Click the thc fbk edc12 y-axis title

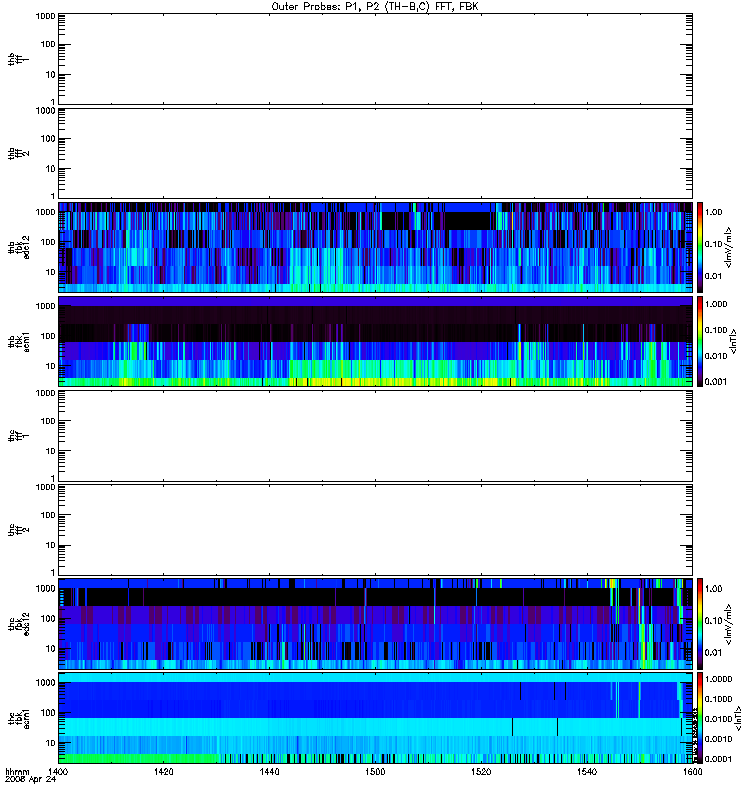point(19,623)
